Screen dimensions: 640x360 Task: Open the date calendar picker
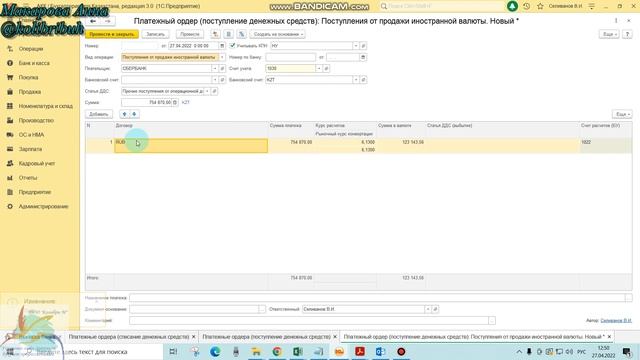(x=222, y=46)
